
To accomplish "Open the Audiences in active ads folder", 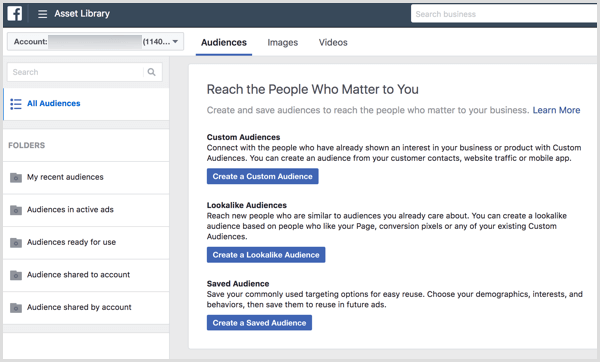I will click(86, 210).
